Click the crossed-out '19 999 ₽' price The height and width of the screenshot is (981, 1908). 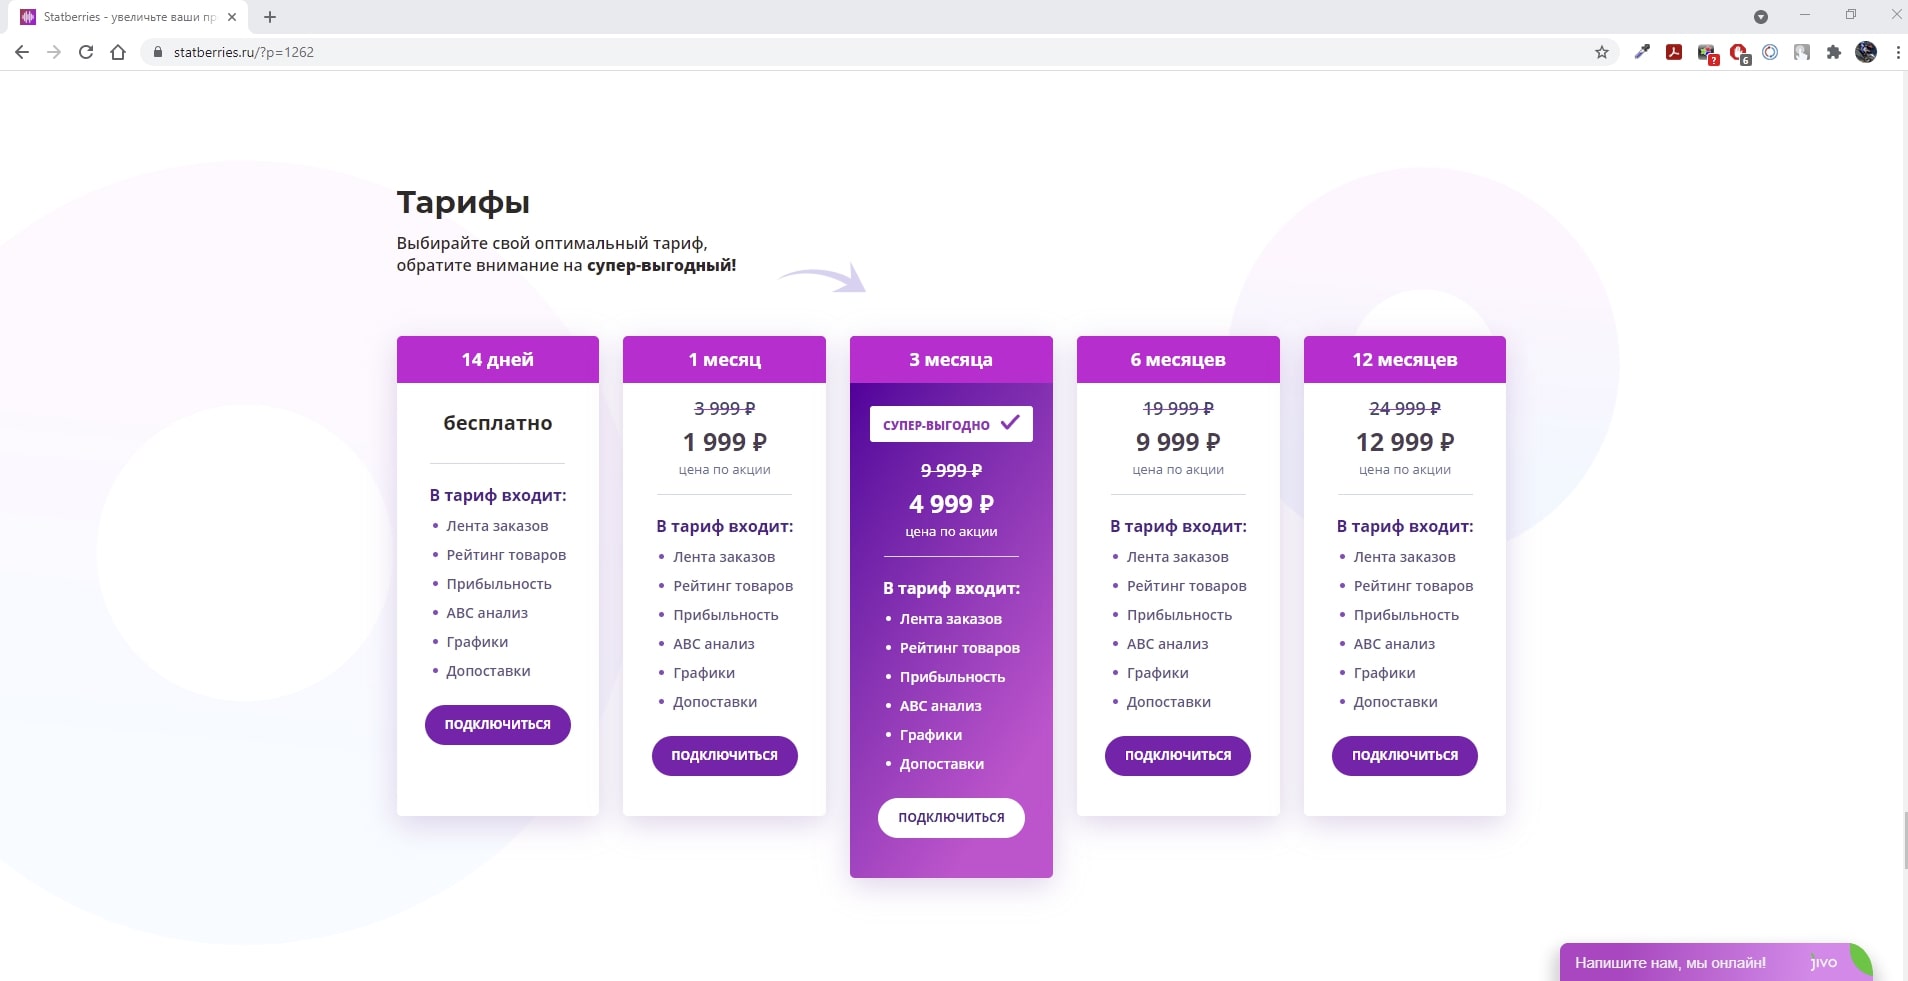[1178, 408]
